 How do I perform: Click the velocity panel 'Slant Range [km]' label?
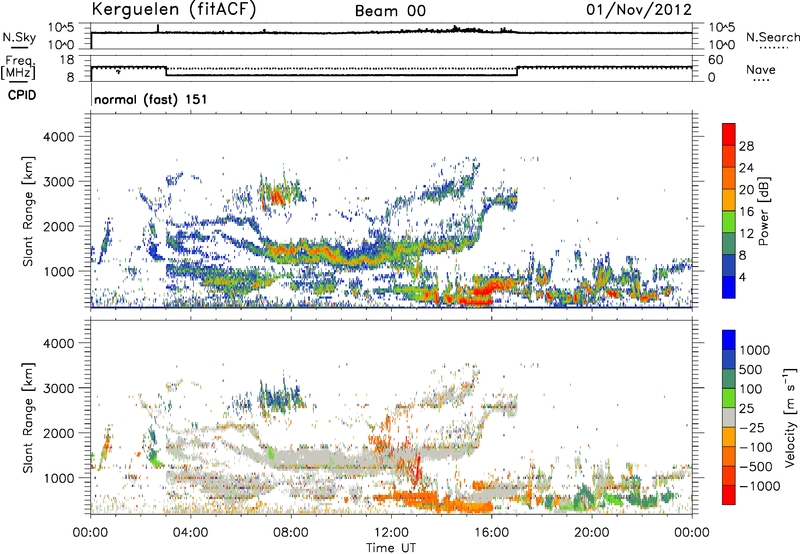[x=29, y=417]
